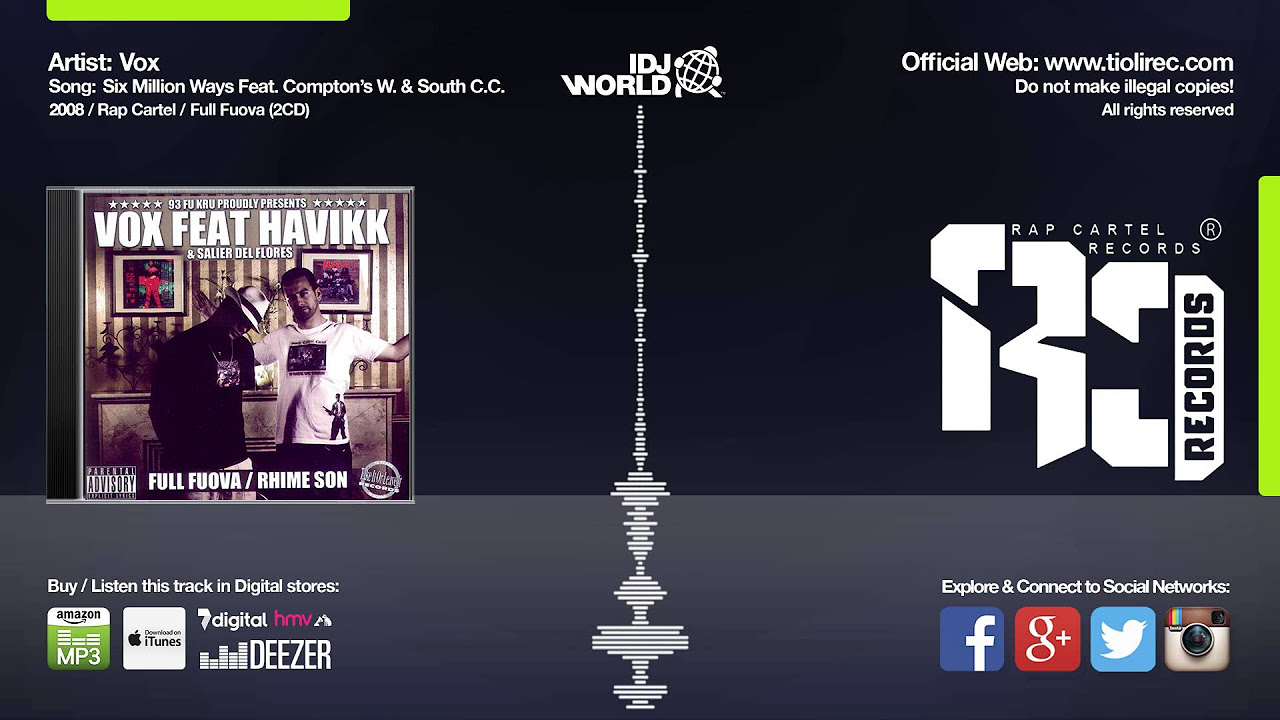Select the 2008 / Rap Cartel / Full Fuova text
This screenshot has height=720, width=1280.
pos(179,110)
